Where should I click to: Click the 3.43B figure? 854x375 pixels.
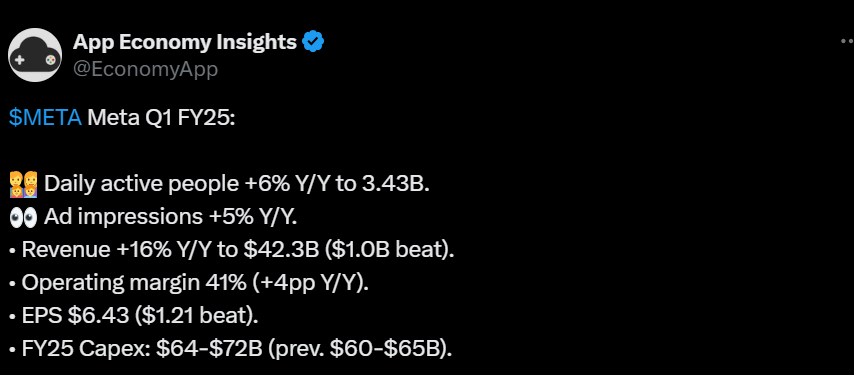[x=395, y=184]
